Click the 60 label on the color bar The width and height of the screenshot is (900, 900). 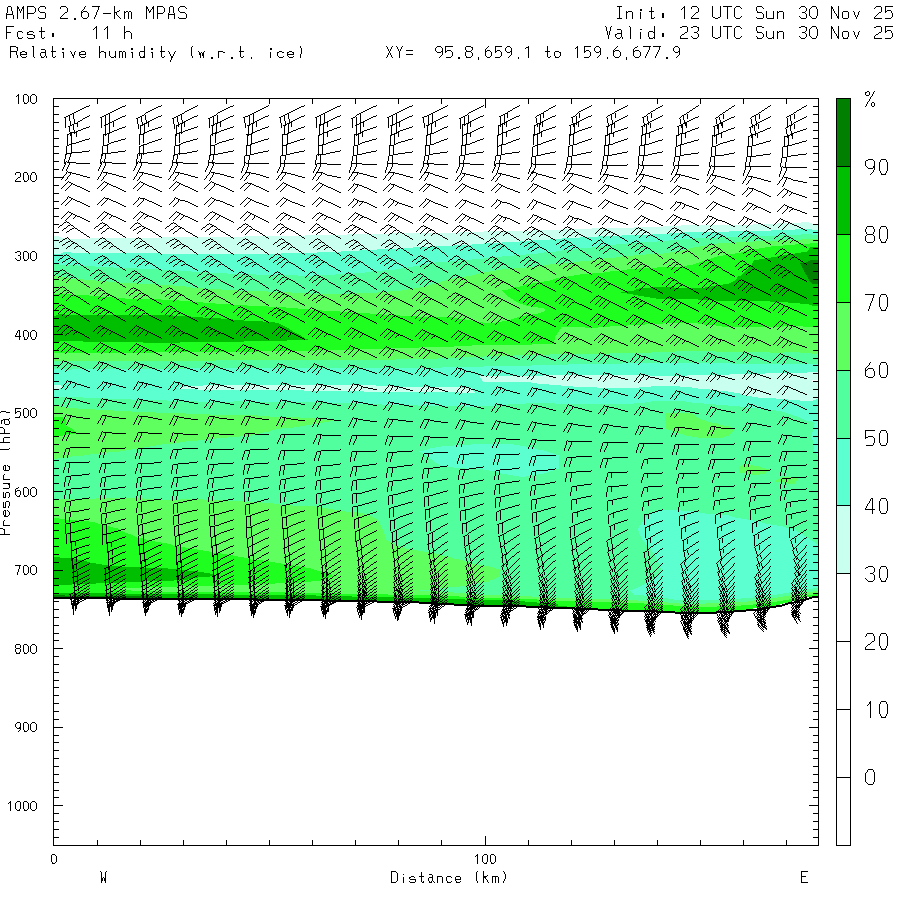click(876, 370)
